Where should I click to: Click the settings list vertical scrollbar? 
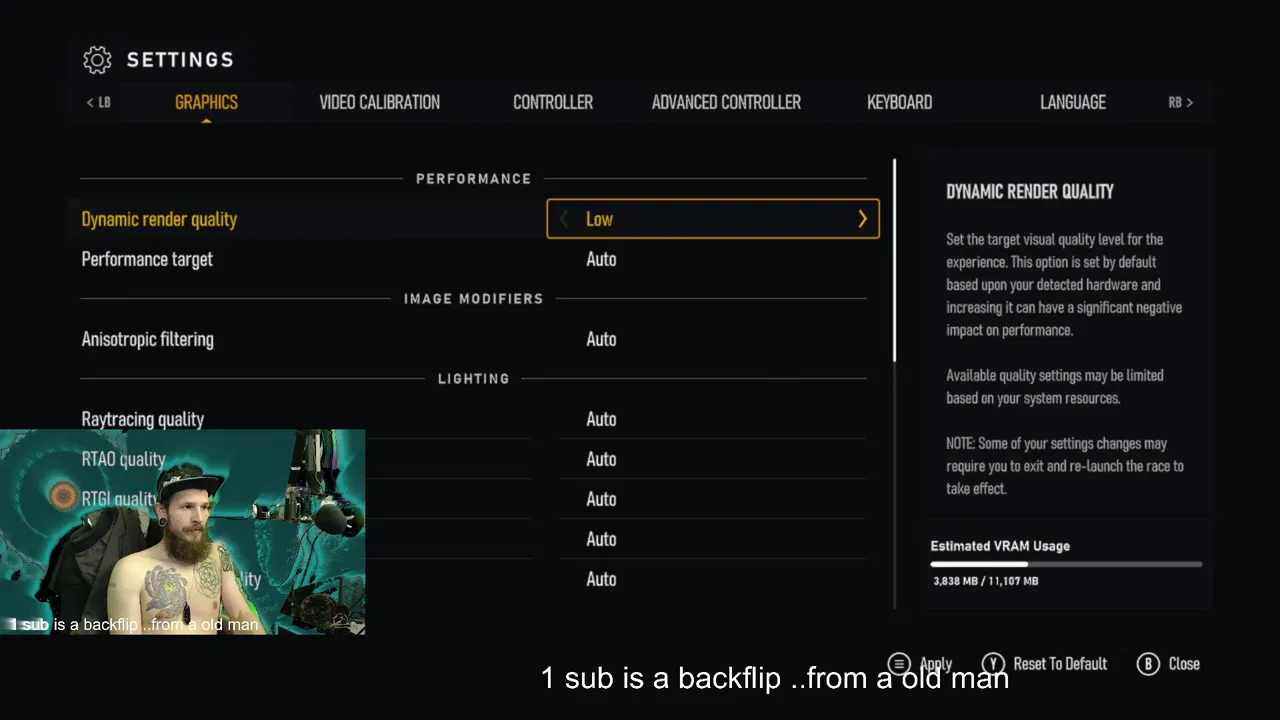click(894, 260)
